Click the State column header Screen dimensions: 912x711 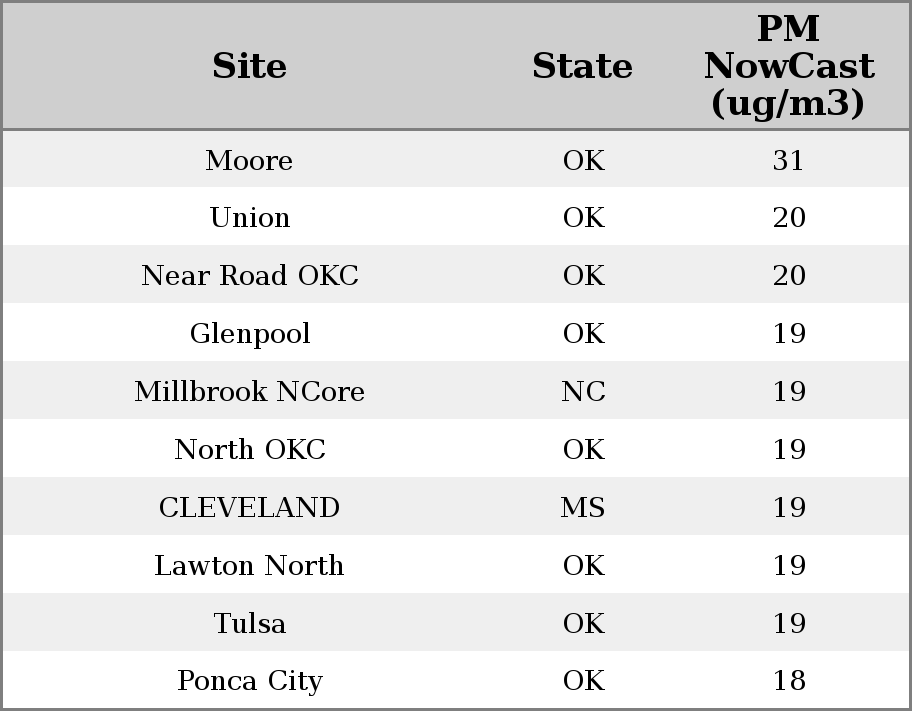tap(582, 66)
